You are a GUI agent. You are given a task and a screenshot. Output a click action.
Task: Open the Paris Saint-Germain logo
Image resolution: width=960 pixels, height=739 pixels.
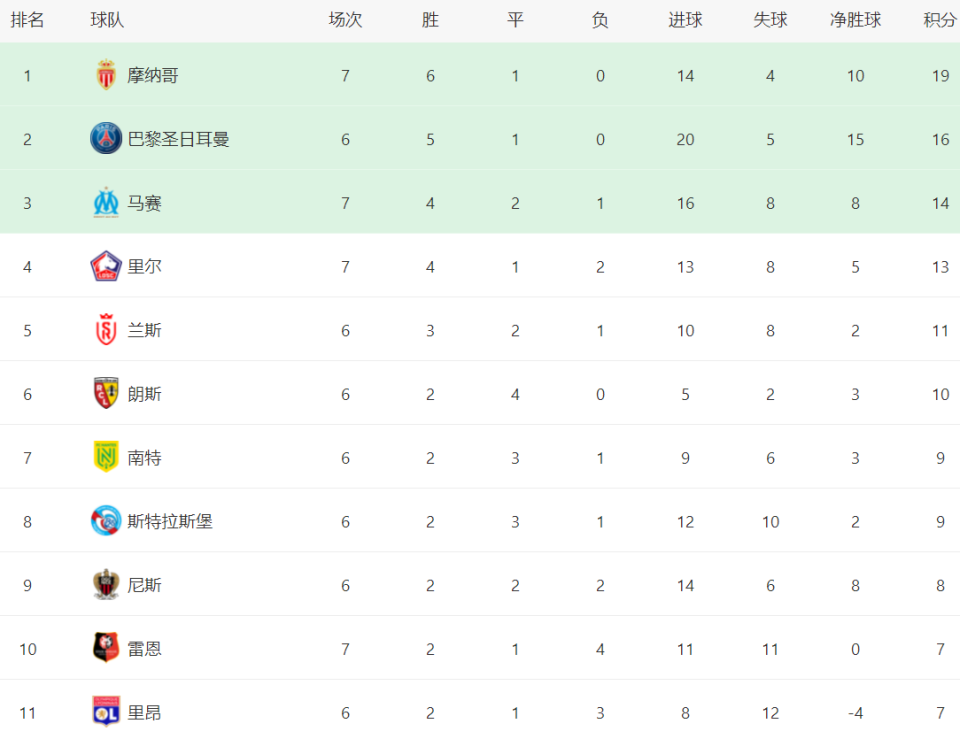coord(106,138)
